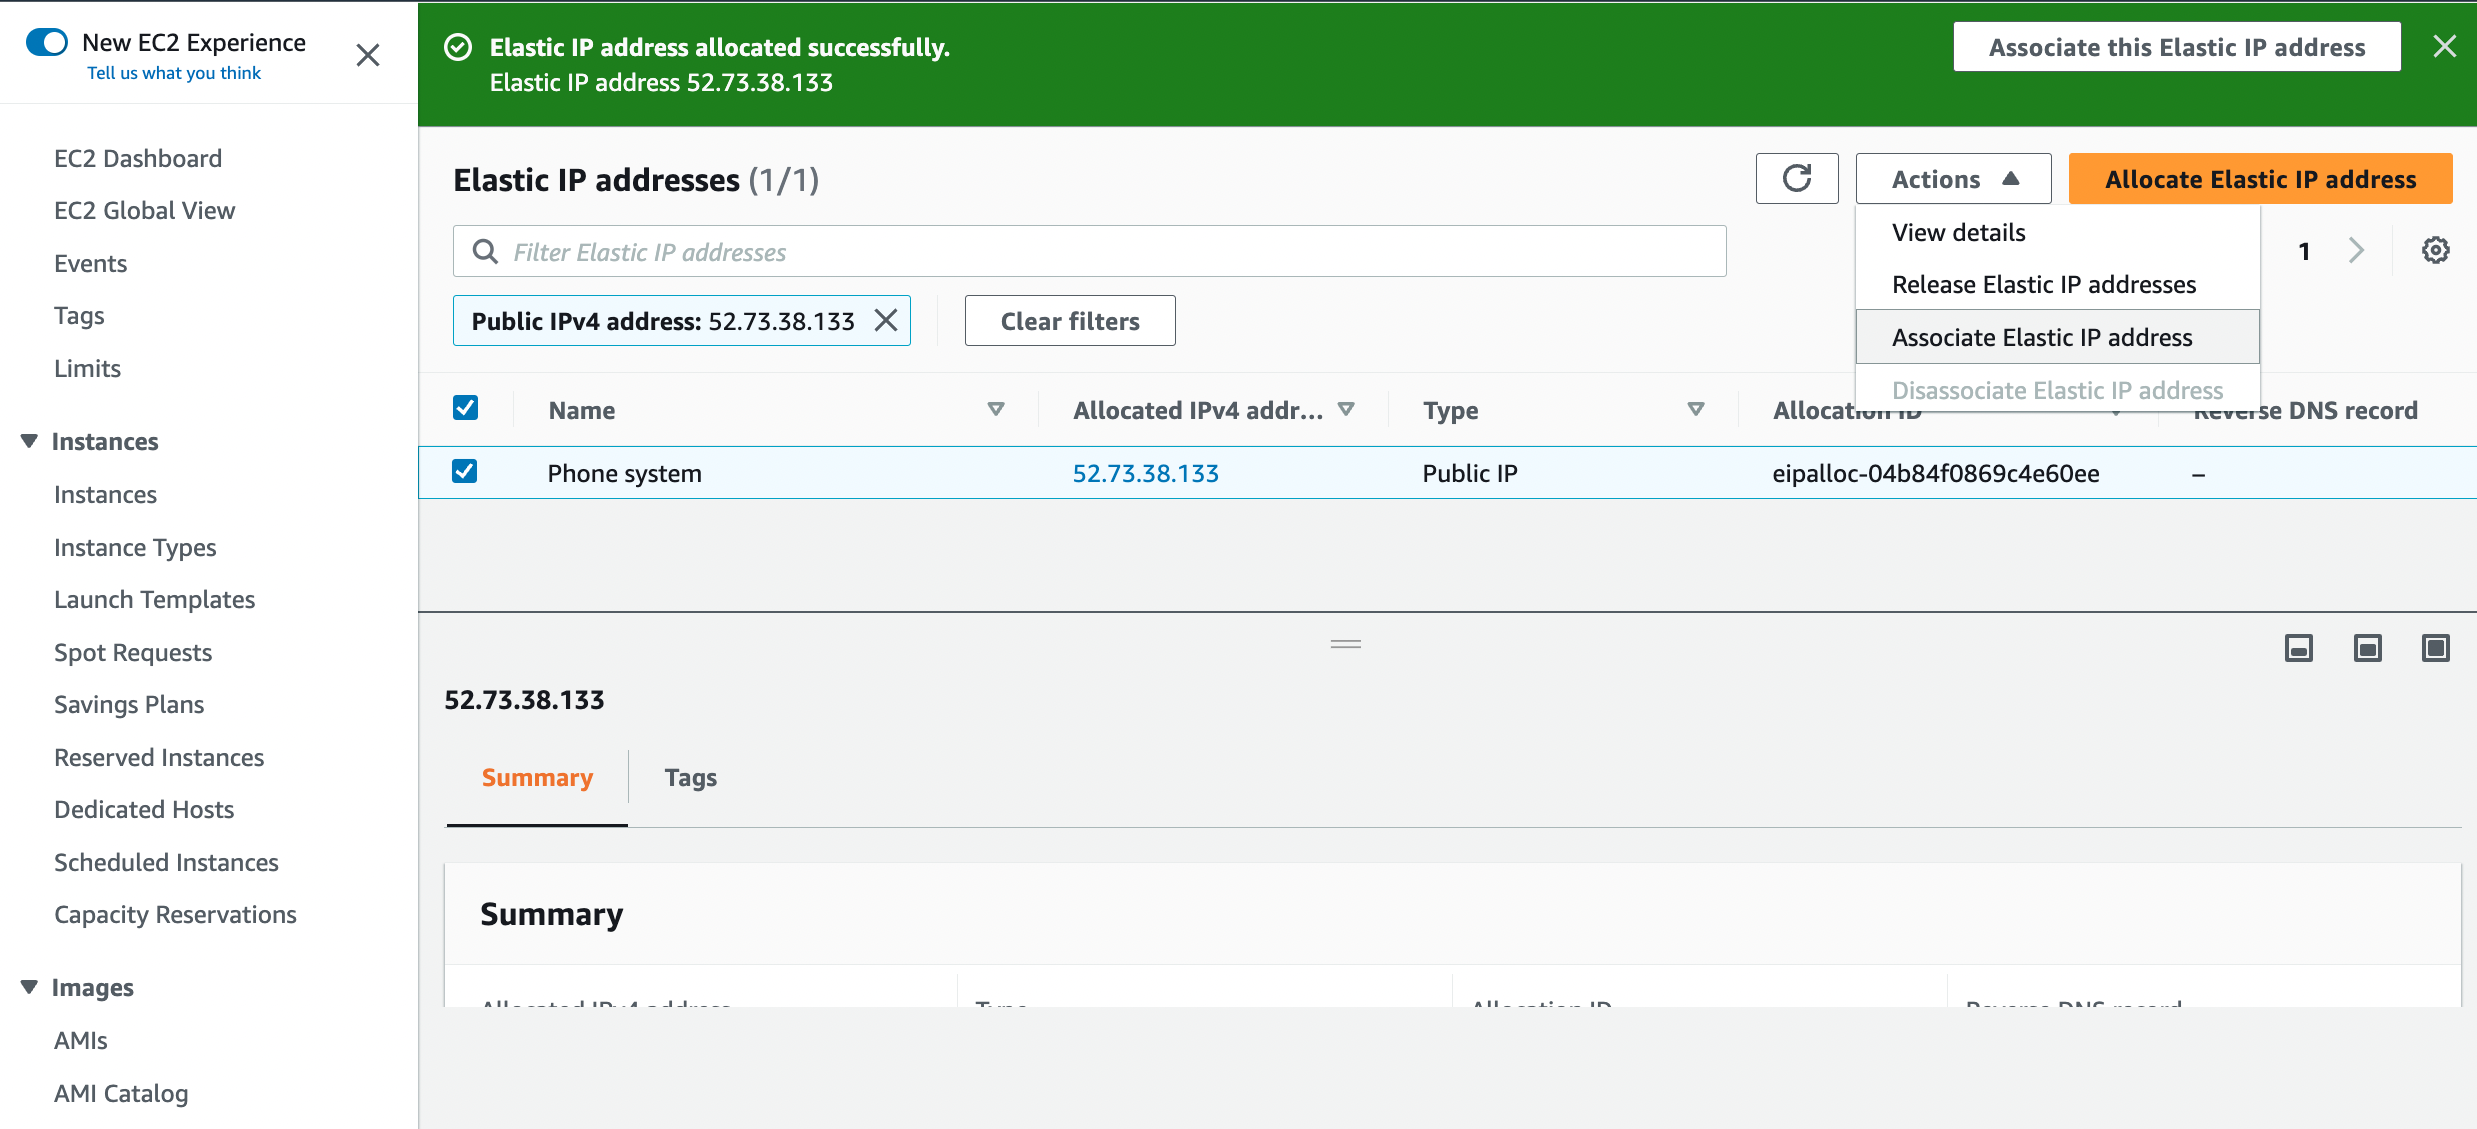Click the refresh icon button
Screen dimensions: 2477x1129
(1796, 179)
